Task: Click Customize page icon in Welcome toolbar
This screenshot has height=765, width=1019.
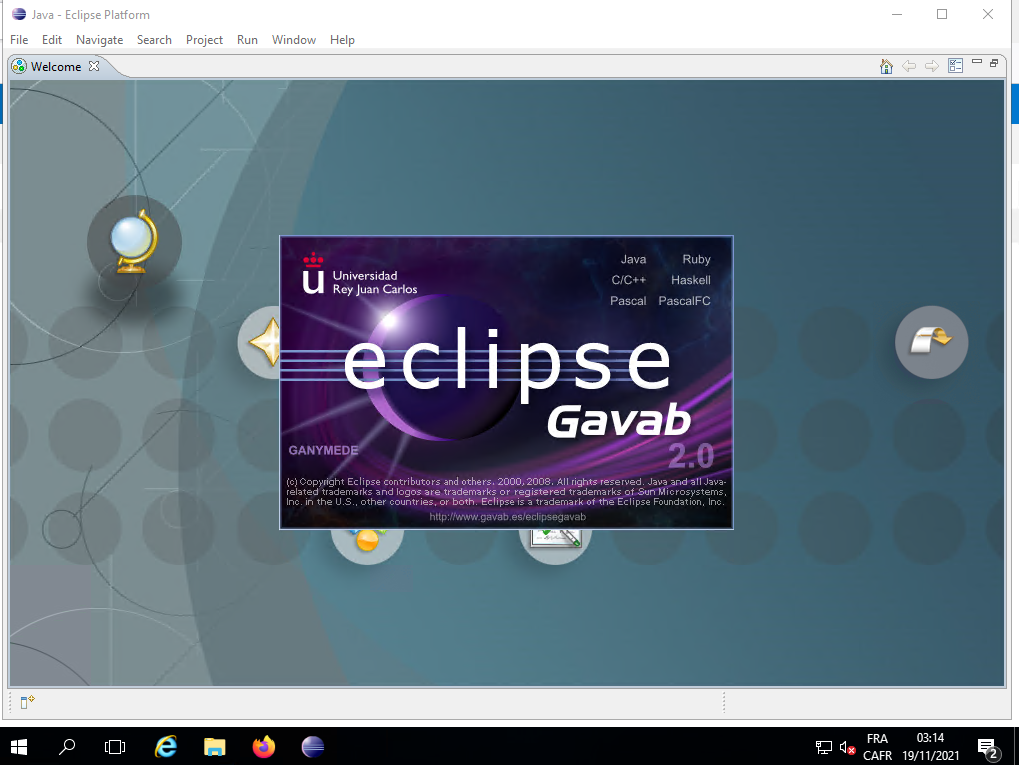Action: coord(955,66)
